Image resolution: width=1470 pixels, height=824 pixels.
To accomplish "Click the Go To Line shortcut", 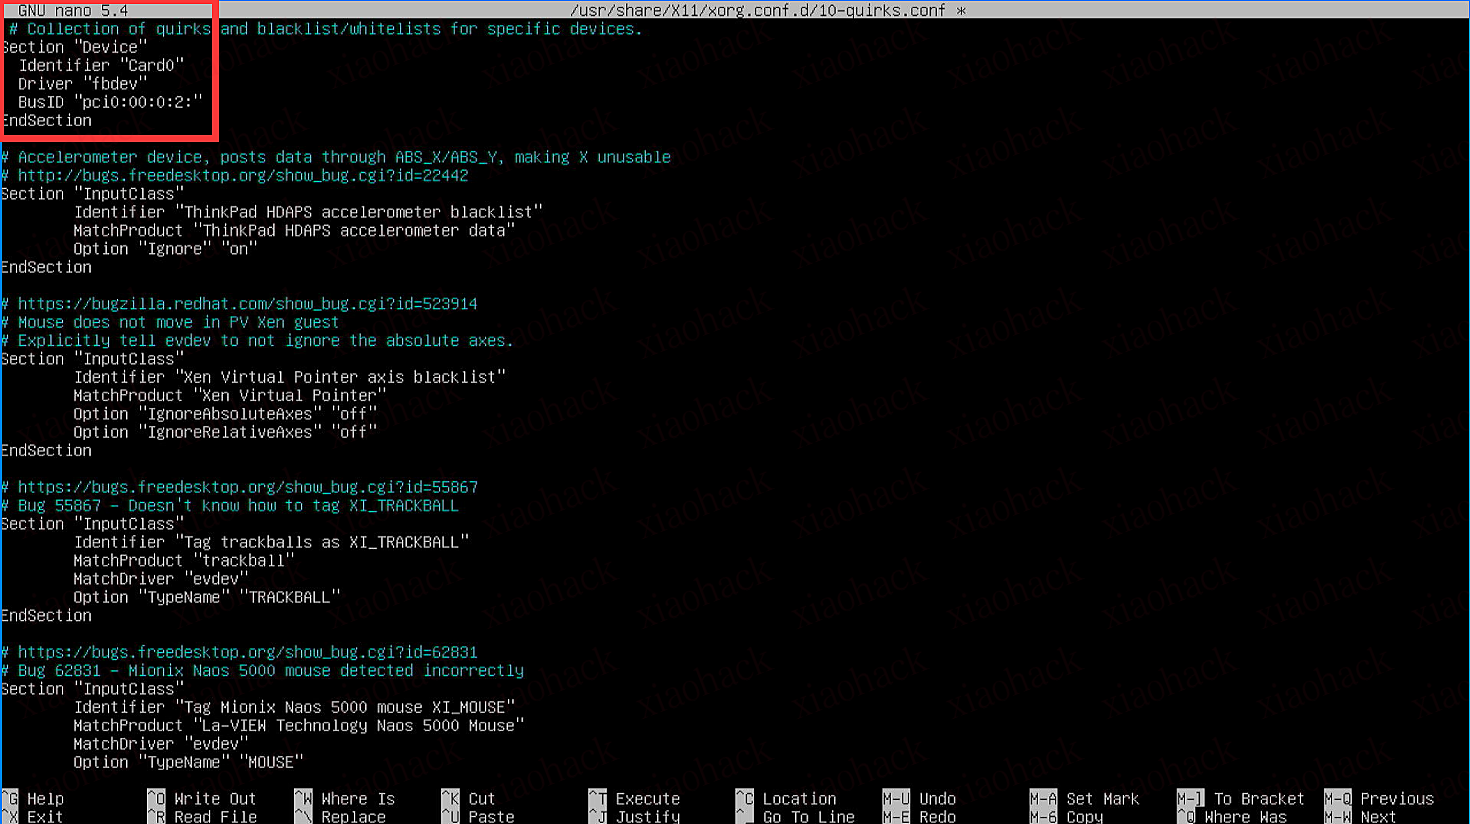I will click(x=808, y=816).
